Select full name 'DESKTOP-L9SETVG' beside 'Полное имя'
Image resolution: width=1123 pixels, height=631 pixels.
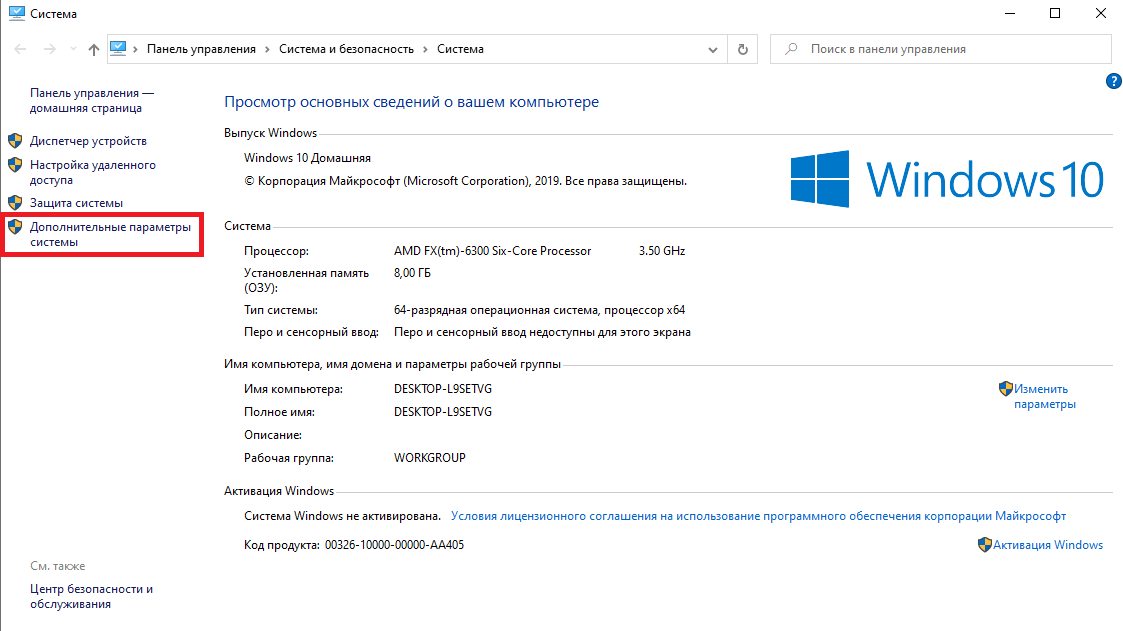(443, 412)
